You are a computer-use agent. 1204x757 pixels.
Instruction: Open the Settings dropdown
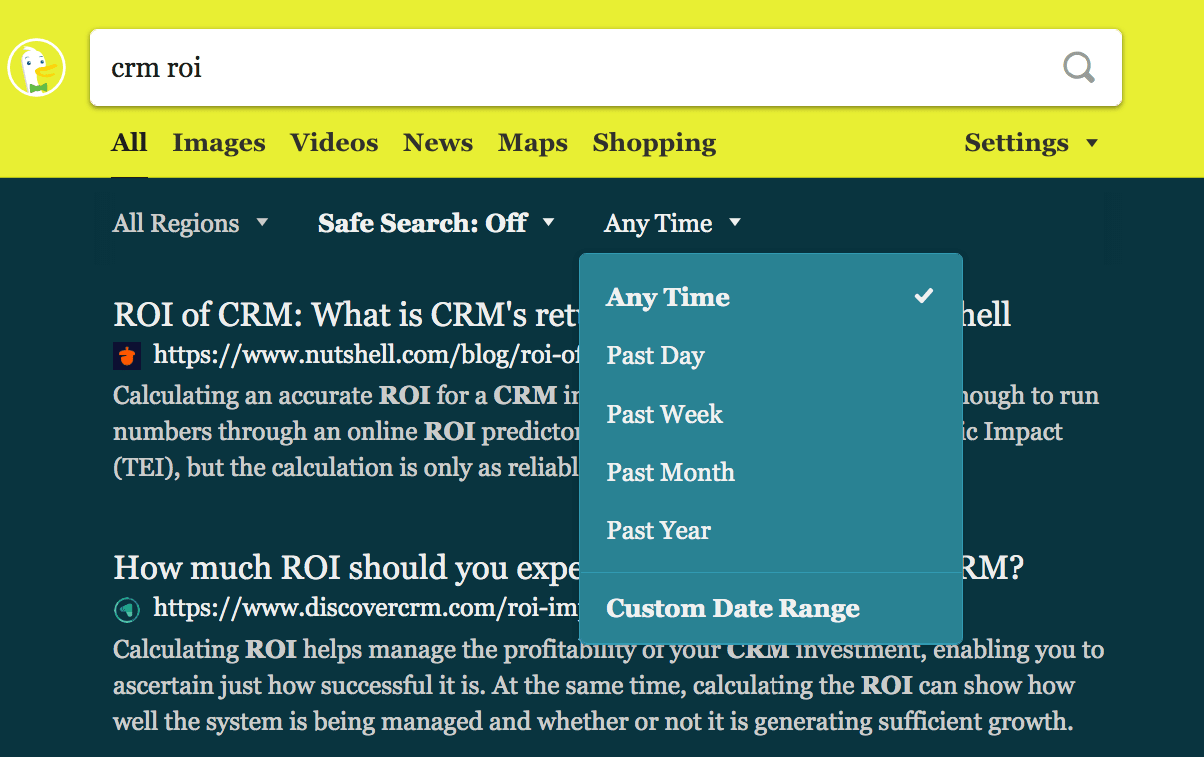point(1031,143)
